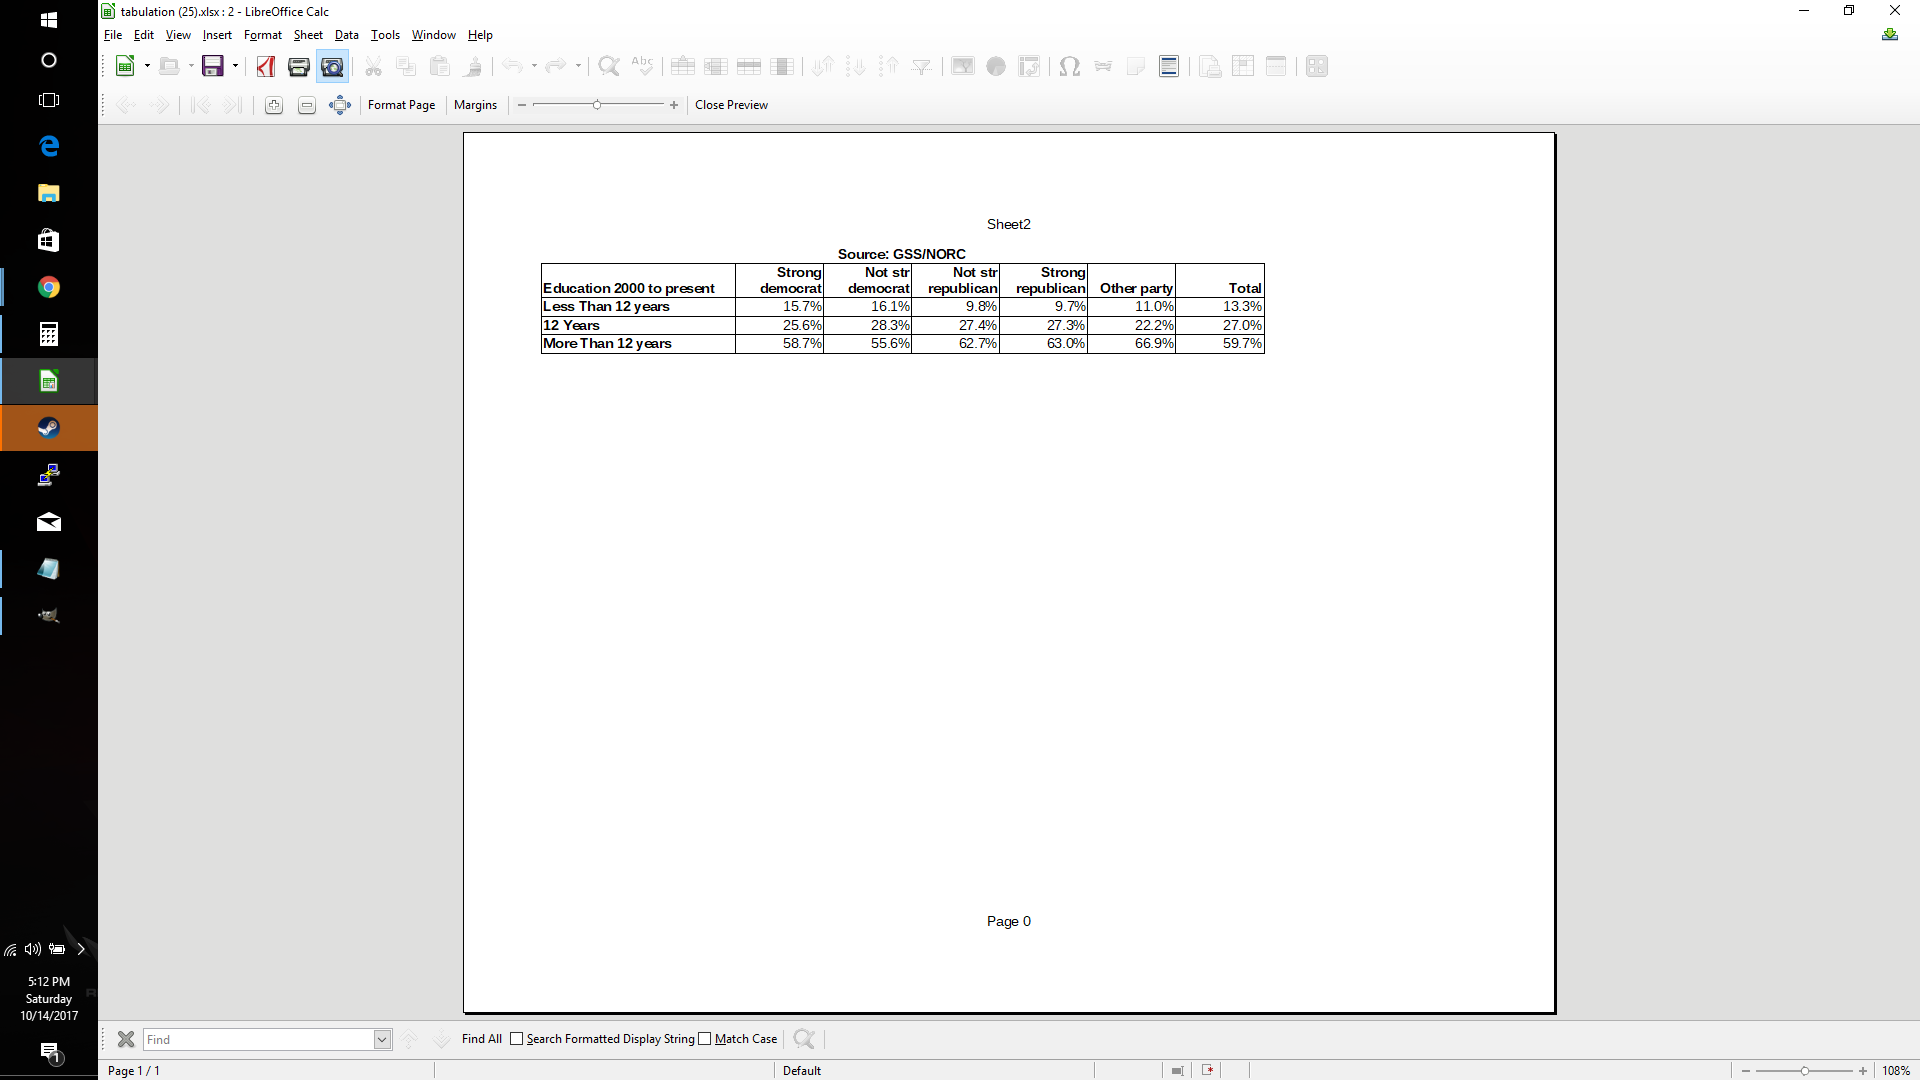Click the preview scaling slider handle
The image size is (1920, 1080).
pos(597,105)
